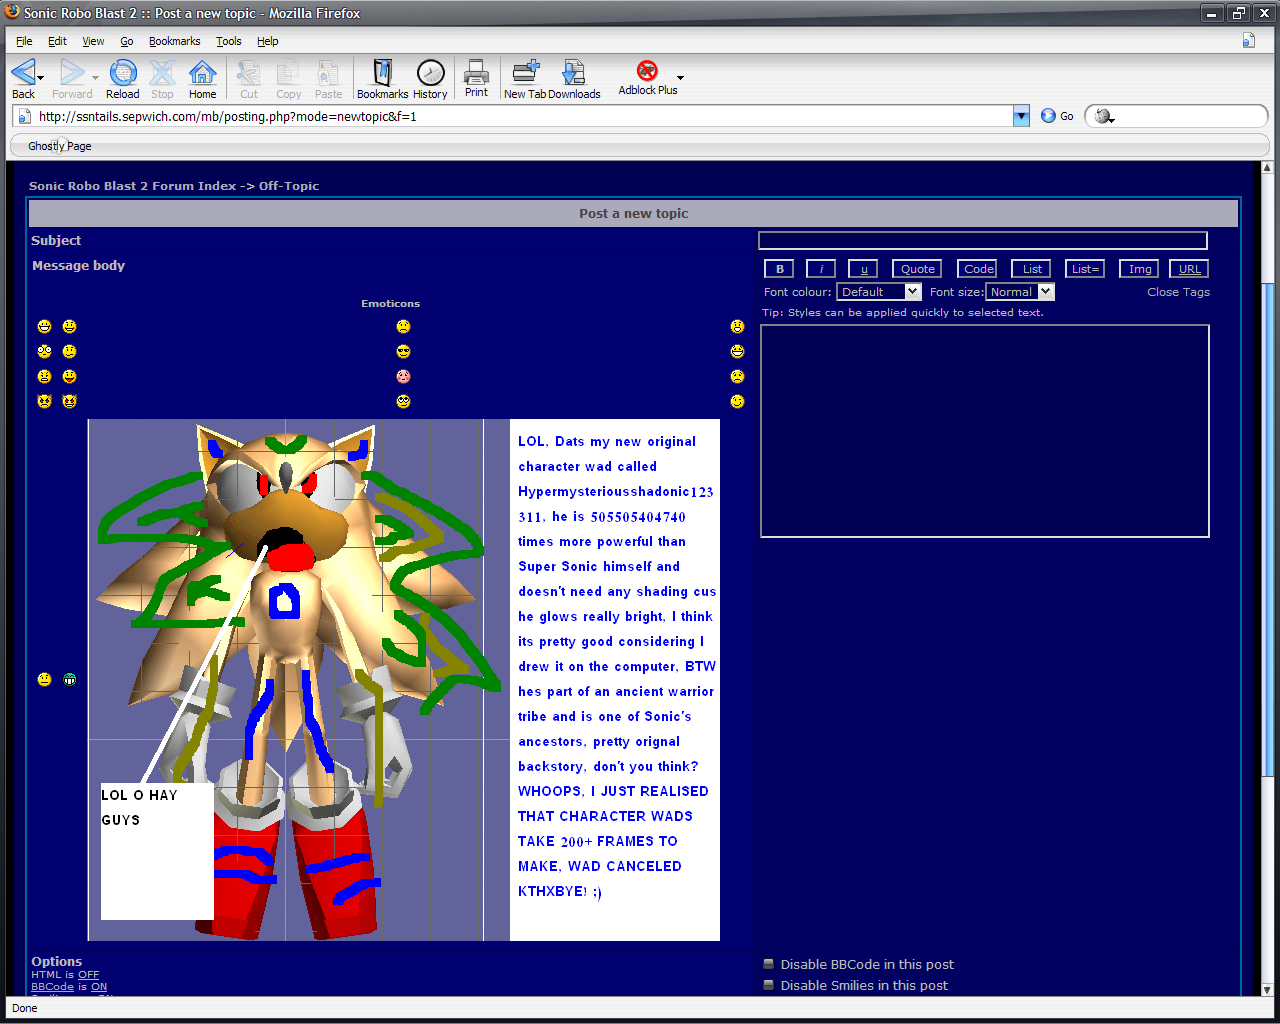Open the Font size dropdown
Viewport: 1280px width, 1024px height.
pos(1019,292)
